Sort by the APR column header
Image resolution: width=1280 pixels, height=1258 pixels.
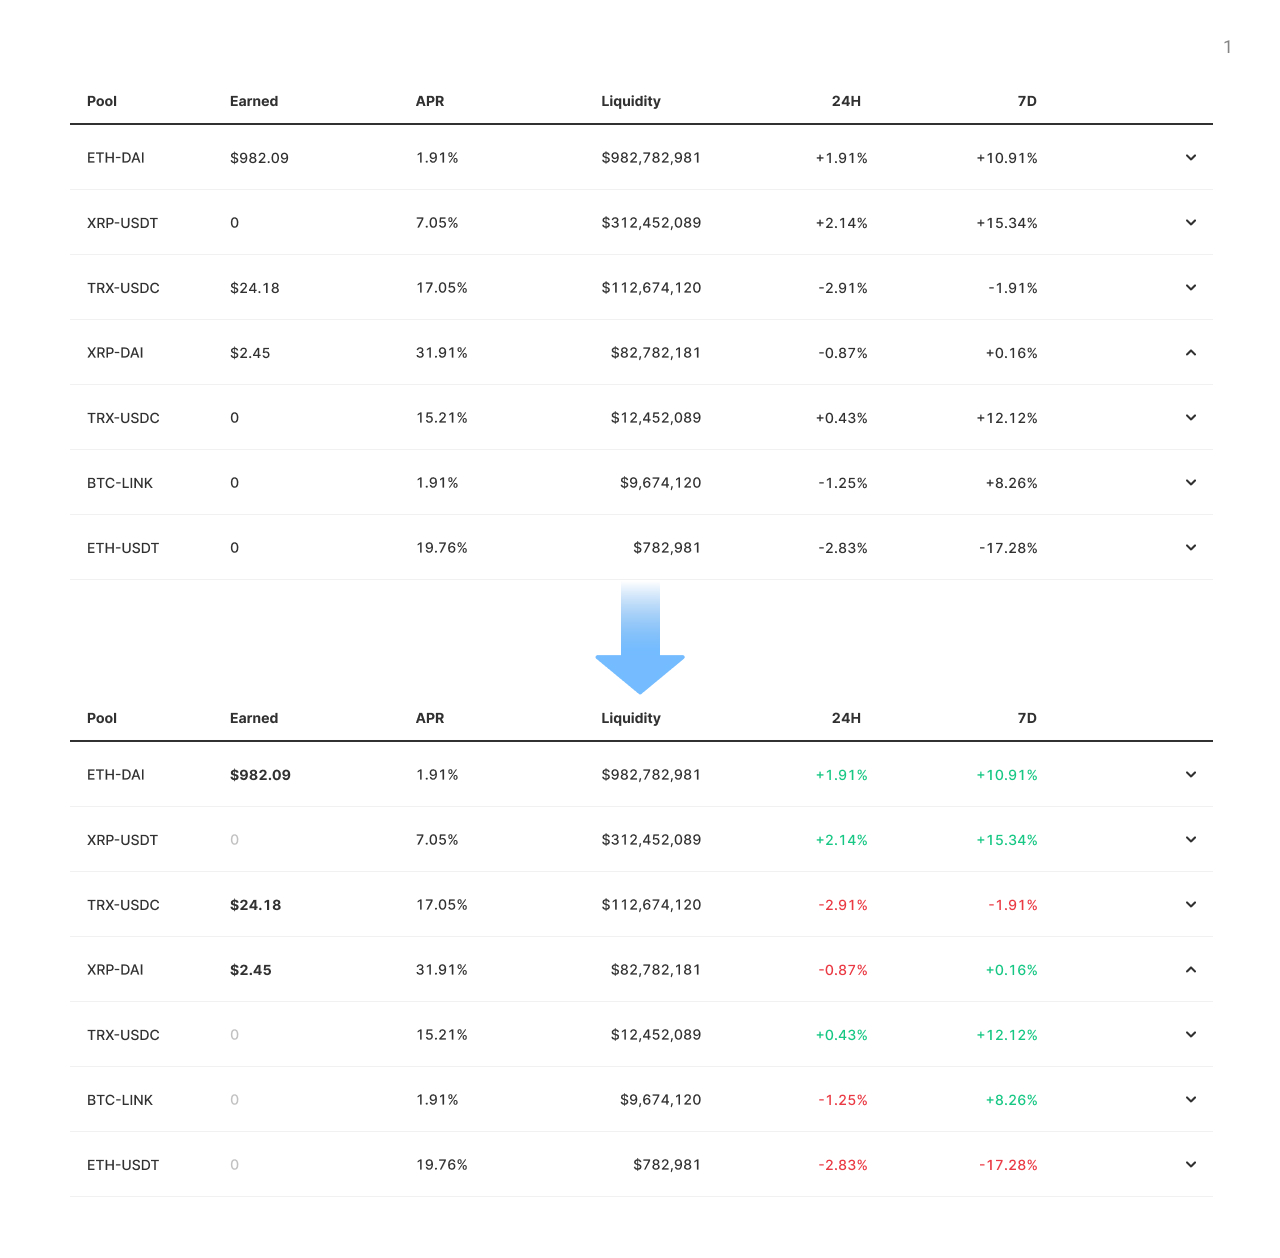click(429, 101)
